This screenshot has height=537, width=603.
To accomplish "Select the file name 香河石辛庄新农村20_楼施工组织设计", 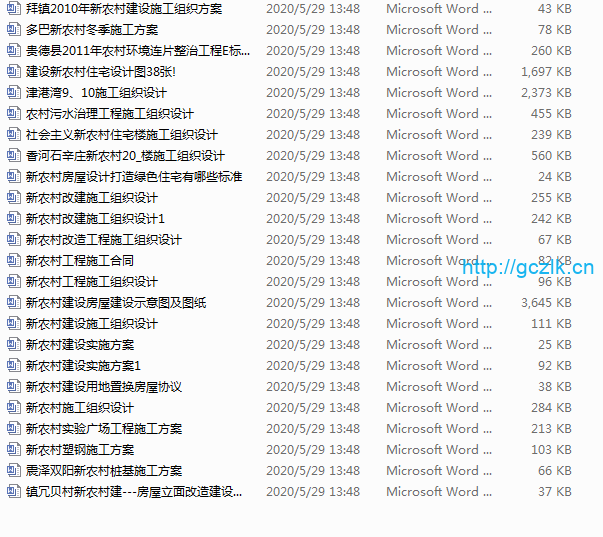I will coord(125,156).
